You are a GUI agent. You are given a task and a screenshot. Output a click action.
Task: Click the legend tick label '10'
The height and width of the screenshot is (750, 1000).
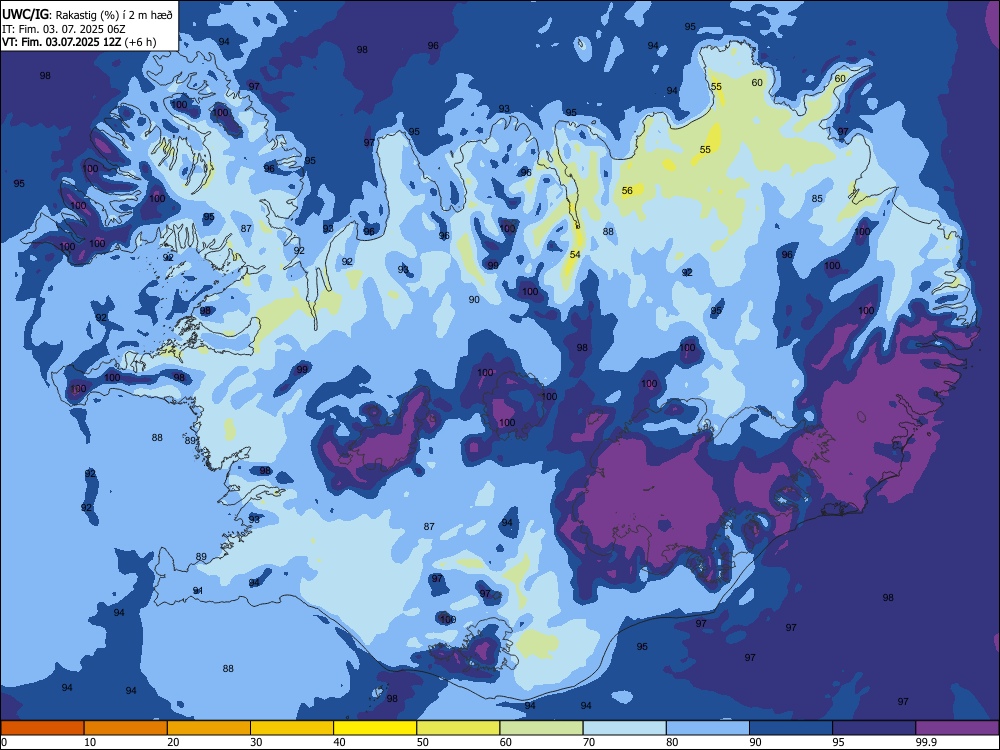(x=90, y=742)
